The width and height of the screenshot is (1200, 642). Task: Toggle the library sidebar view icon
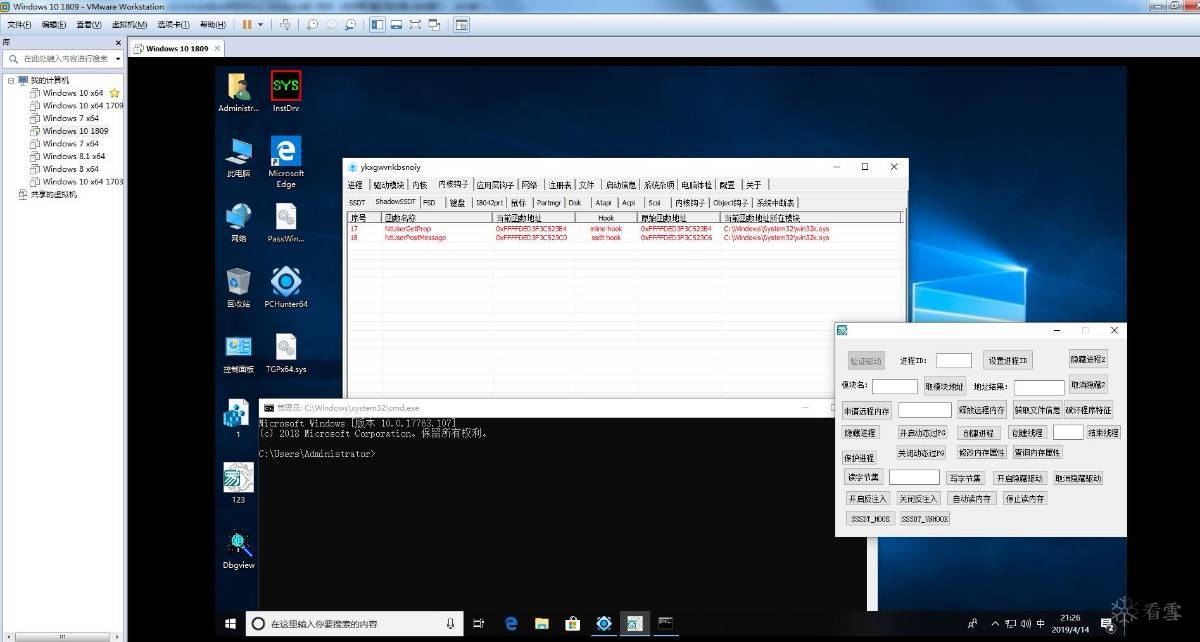coord(377,24)
